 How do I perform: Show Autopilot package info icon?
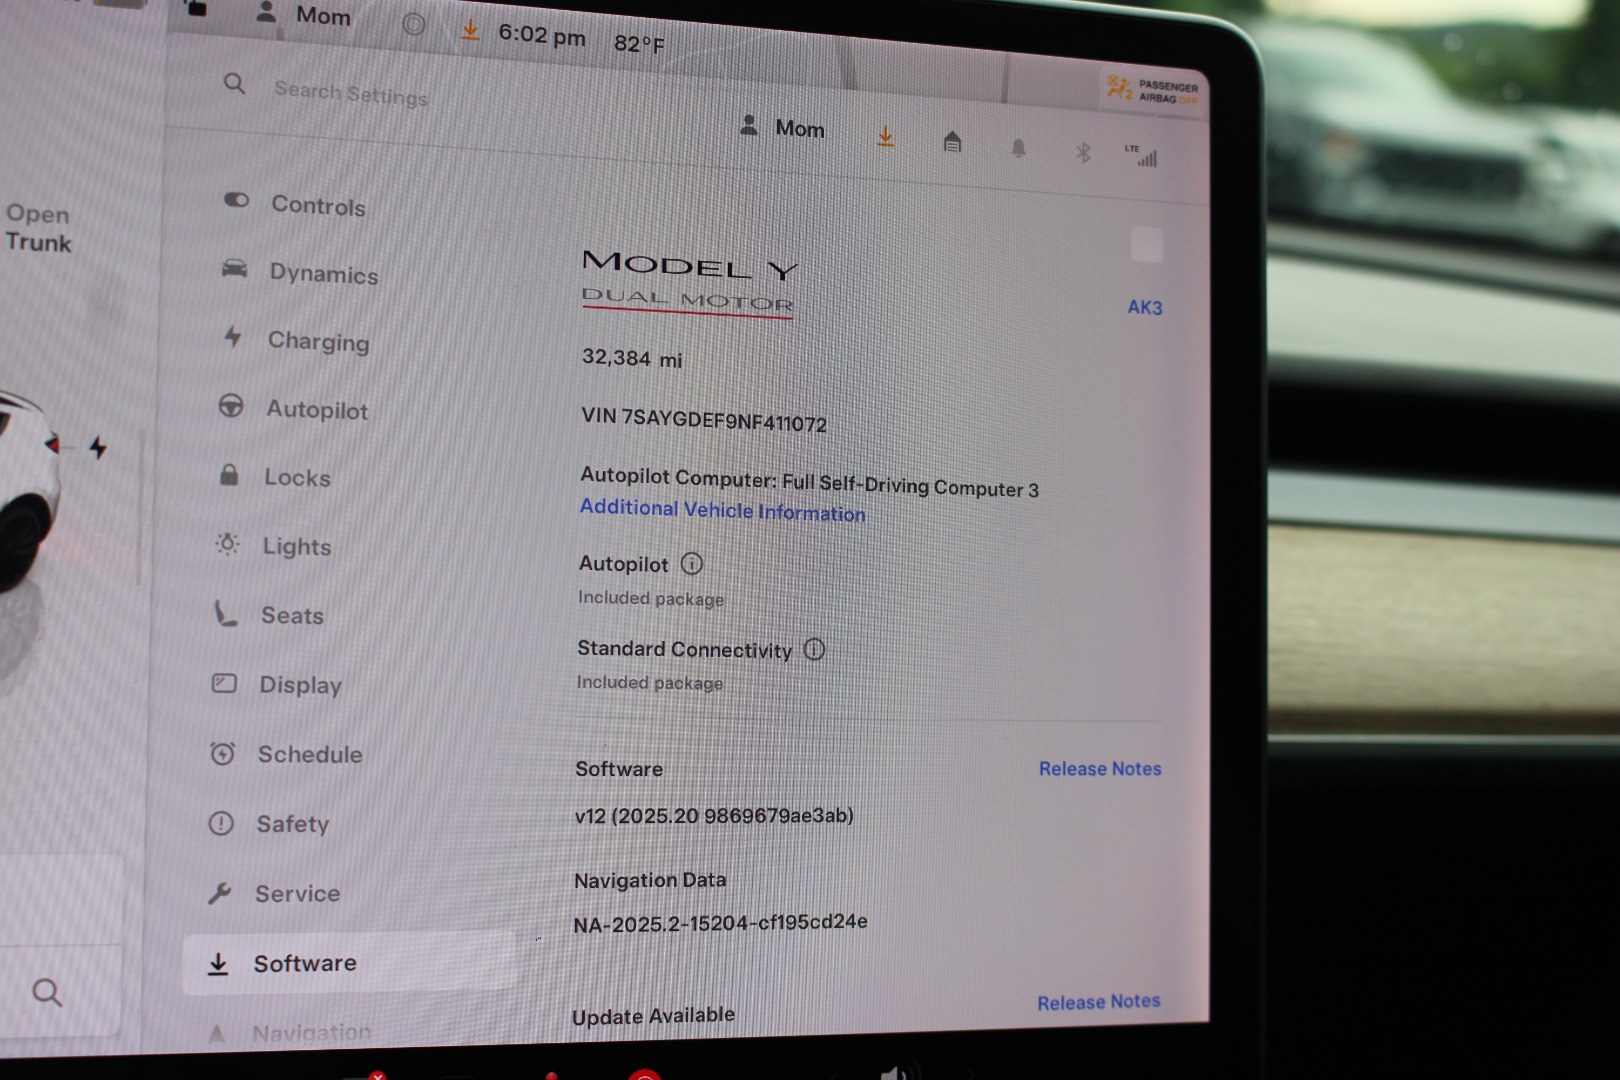692,564
